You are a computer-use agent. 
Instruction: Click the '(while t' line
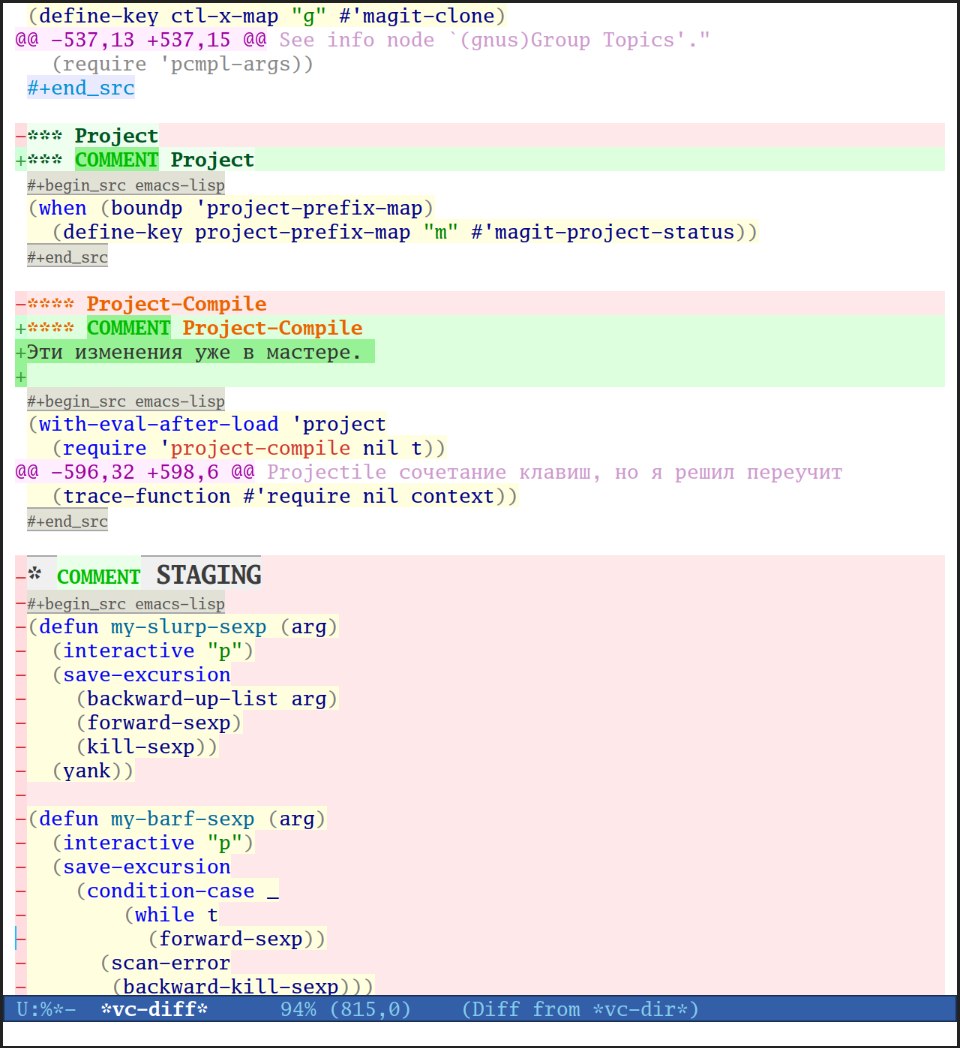pos(171,915)
